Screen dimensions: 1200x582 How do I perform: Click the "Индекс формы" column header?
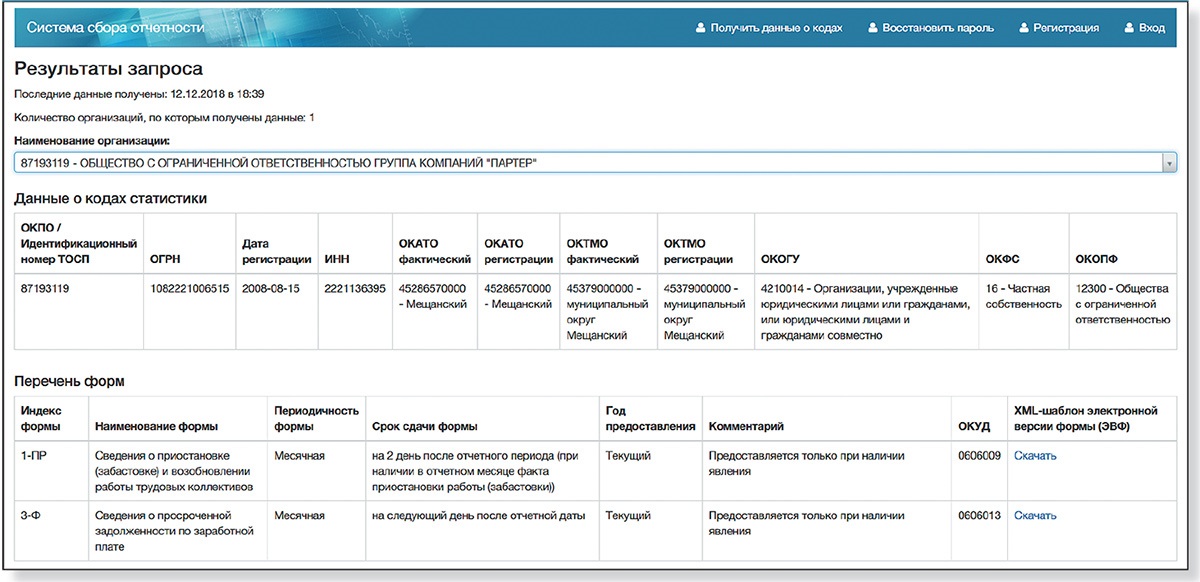coord(41,418)
